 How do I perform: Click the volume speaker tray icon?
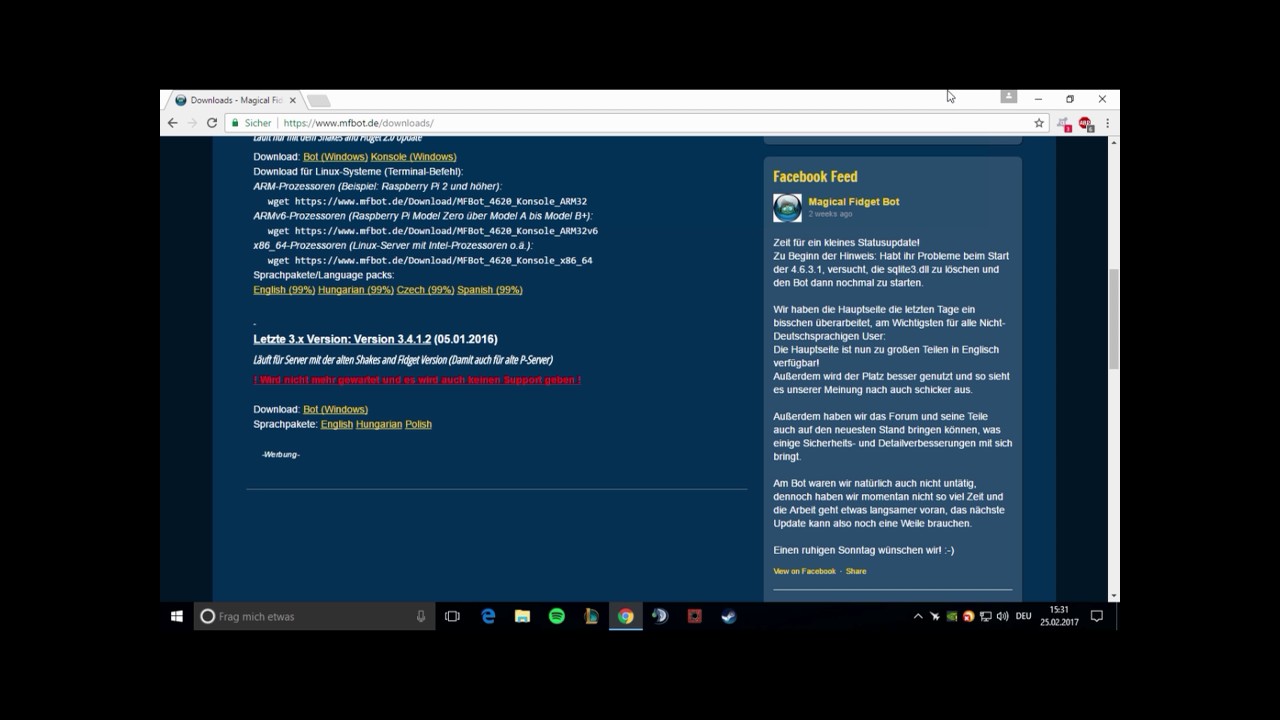[x=1002, y=616]
